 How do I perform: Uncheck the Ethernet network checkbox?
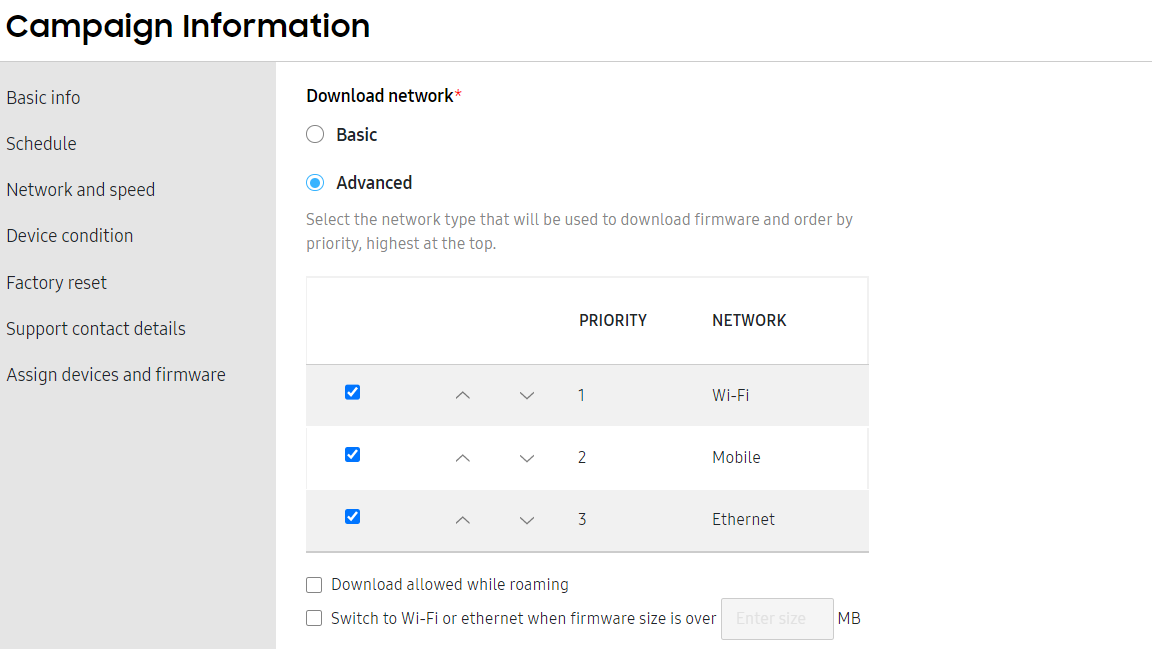pos(353,517)
